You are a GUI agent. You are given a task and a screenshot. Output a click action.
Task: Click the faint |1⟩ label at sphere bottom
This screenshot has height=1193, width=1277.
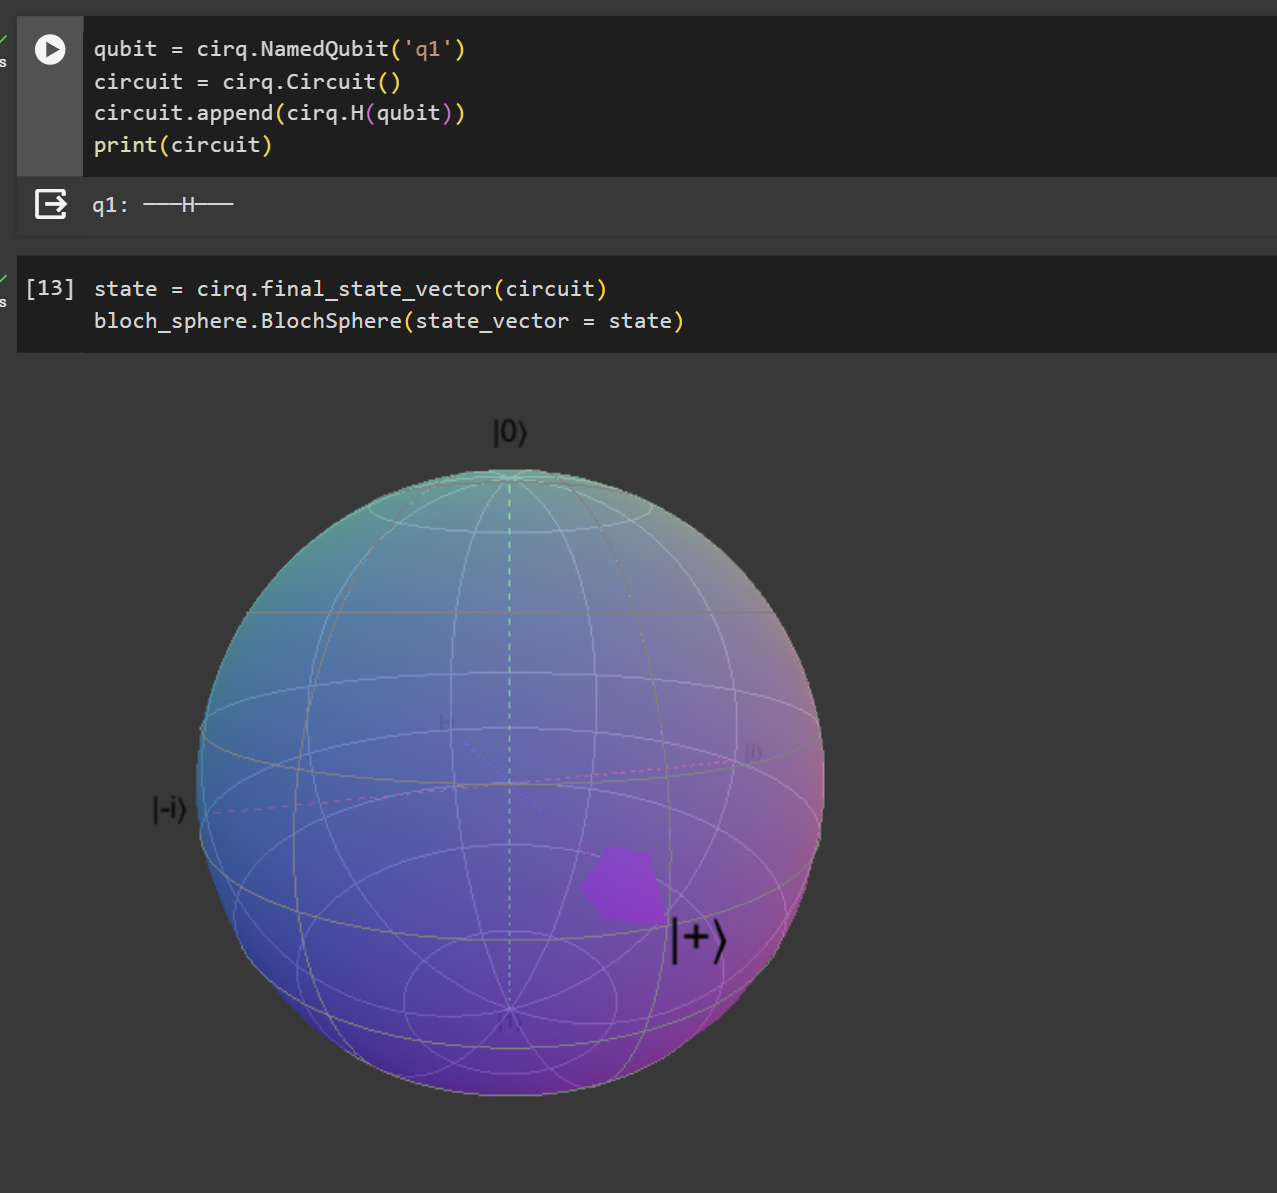click(509, 1022)
